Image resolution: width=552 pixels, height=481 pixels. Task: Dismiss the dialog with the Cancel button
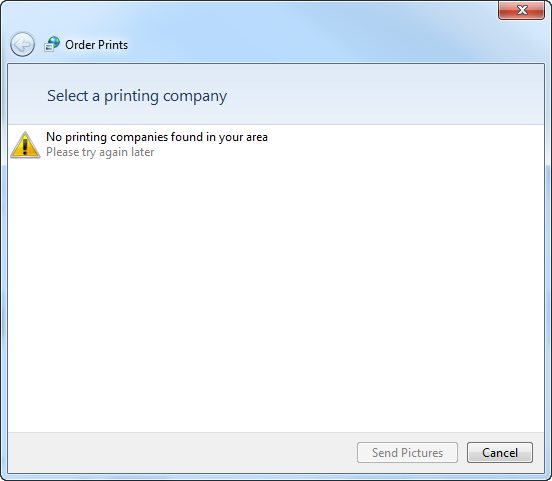pyautogui.click(x=500, y=452)
